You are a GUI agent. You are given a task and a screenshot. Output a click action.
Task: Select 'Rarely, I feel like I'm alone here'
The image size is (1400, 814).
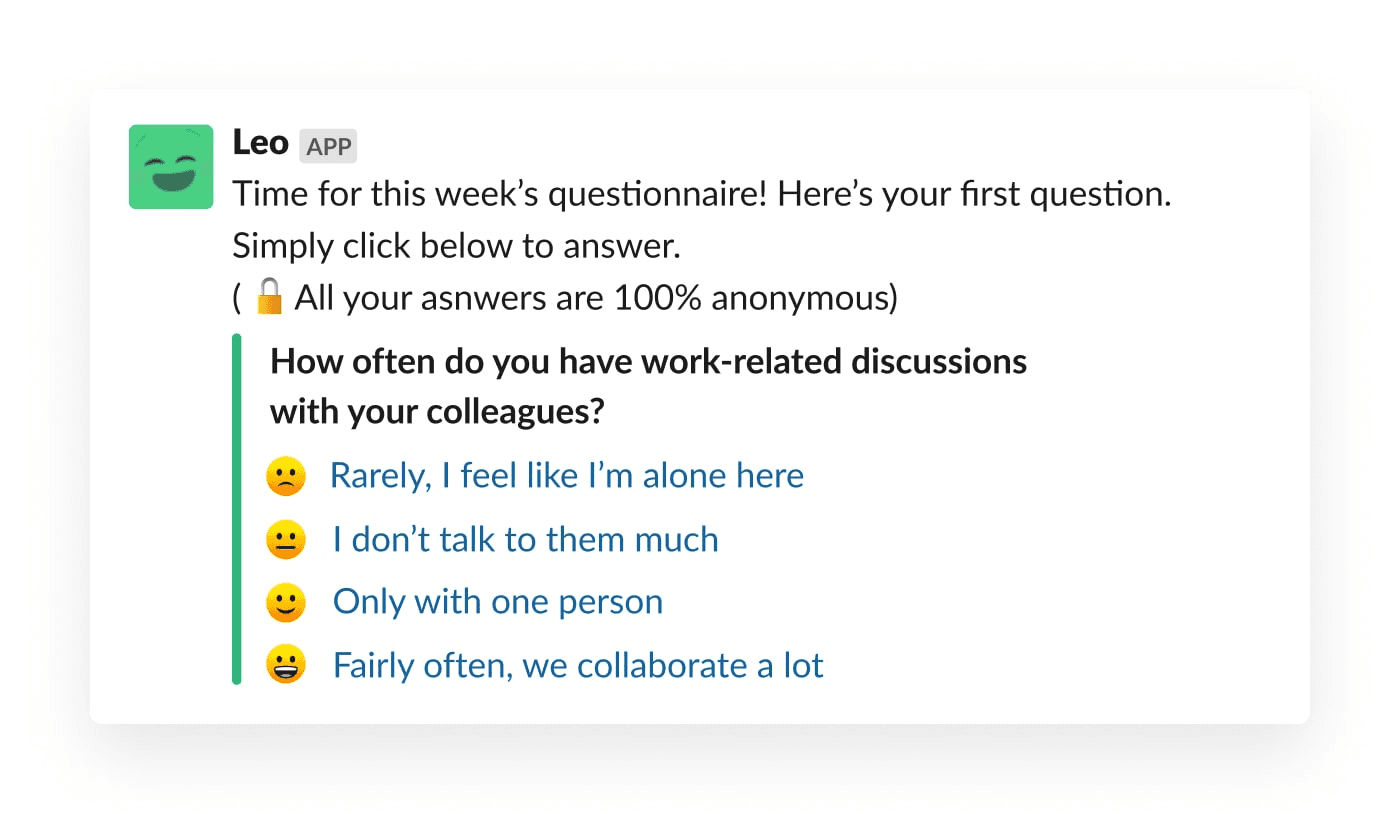(566, 475)
